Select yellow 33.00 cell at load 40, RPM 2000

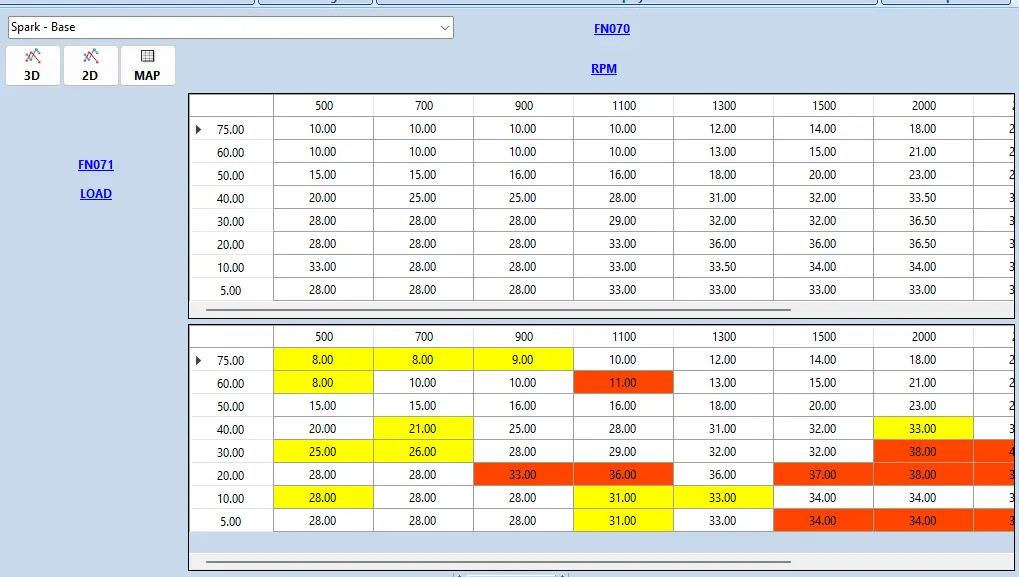coord(923,429)
